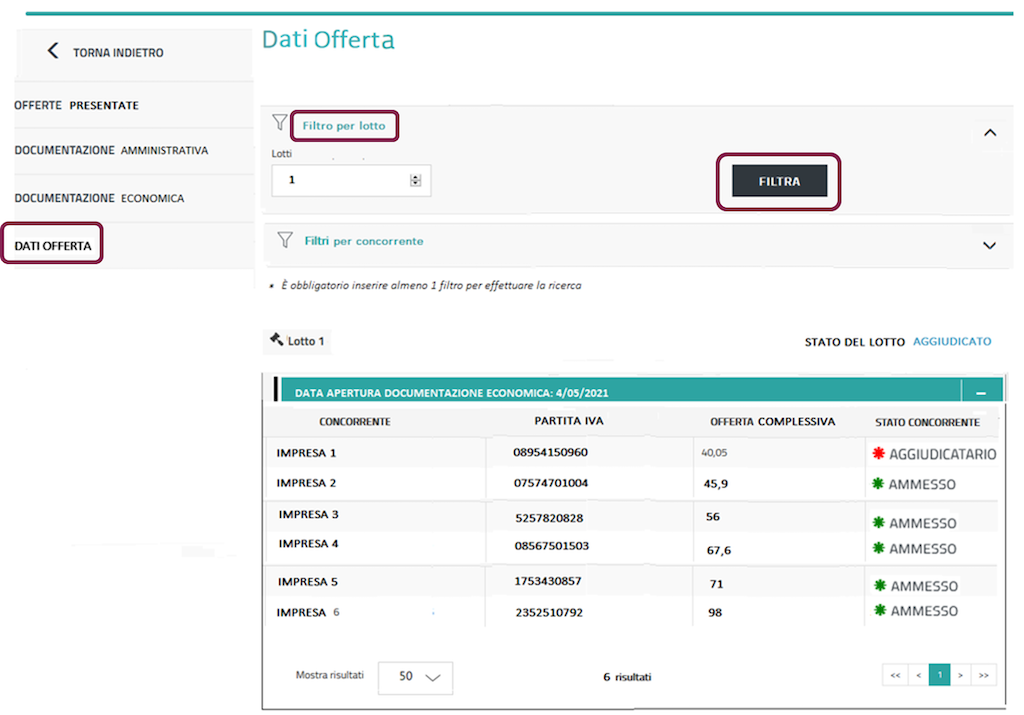
Task: Click red star icon for Aggiudicatario status
Action: (x=879, y=454)
